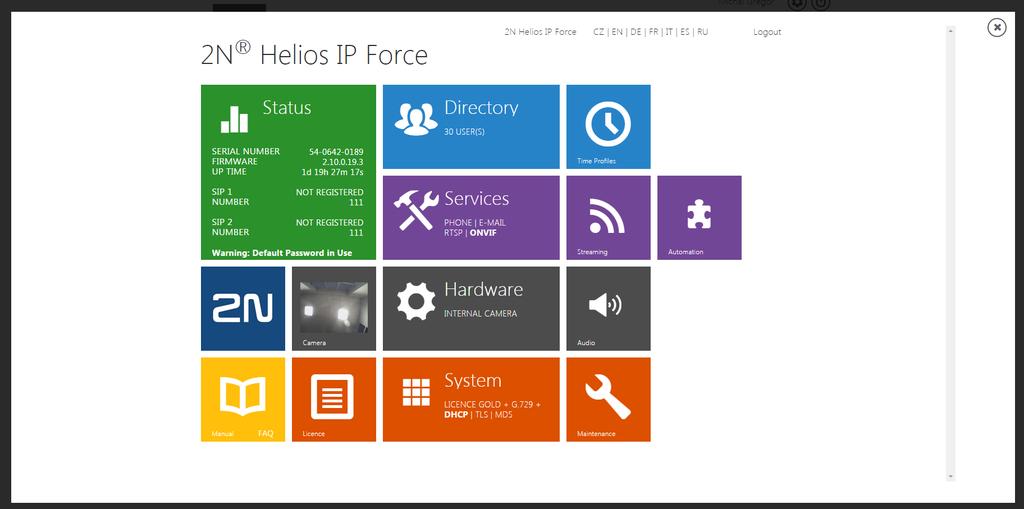1024x509 pixels.
Task: Switch language to IT
Action: click(669, 31)
